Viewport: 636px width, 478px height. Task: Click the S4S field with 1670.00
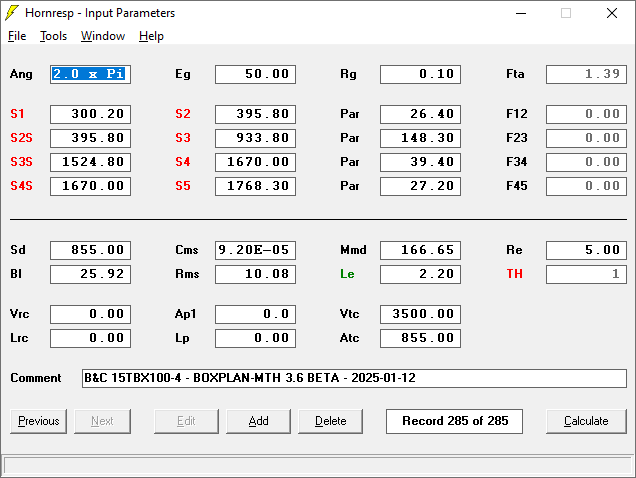[x=90, y=186]
